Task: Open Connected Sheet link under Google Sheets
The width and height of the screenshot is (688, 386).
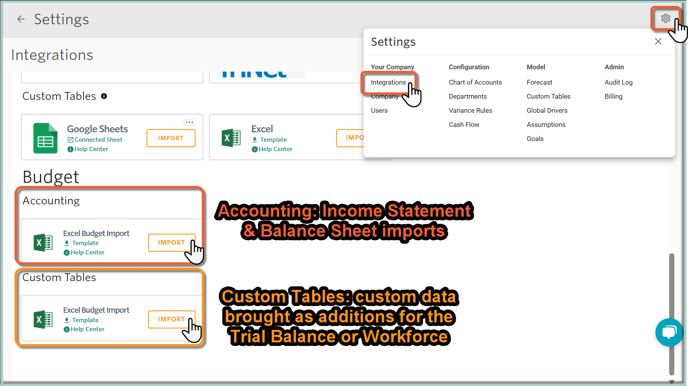Action: [x=95, y=139]
